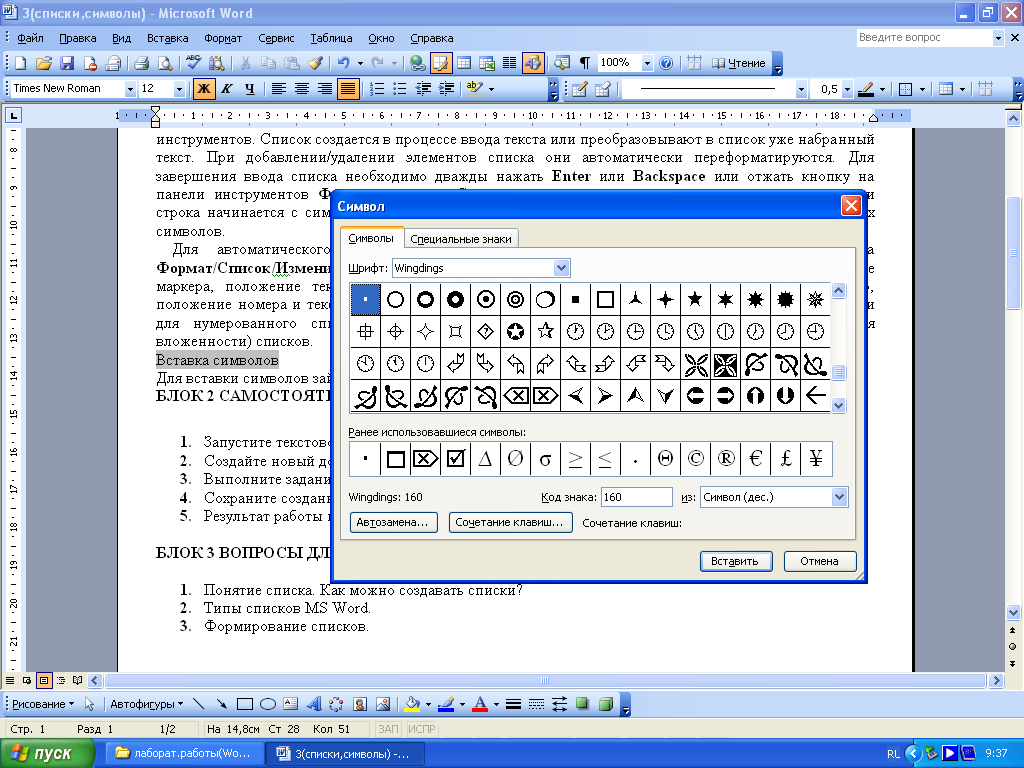Image resolution: width=1024 pixels, height=768 pixels.
Task: Click the Save diskette icon
Action: [67, 63]
